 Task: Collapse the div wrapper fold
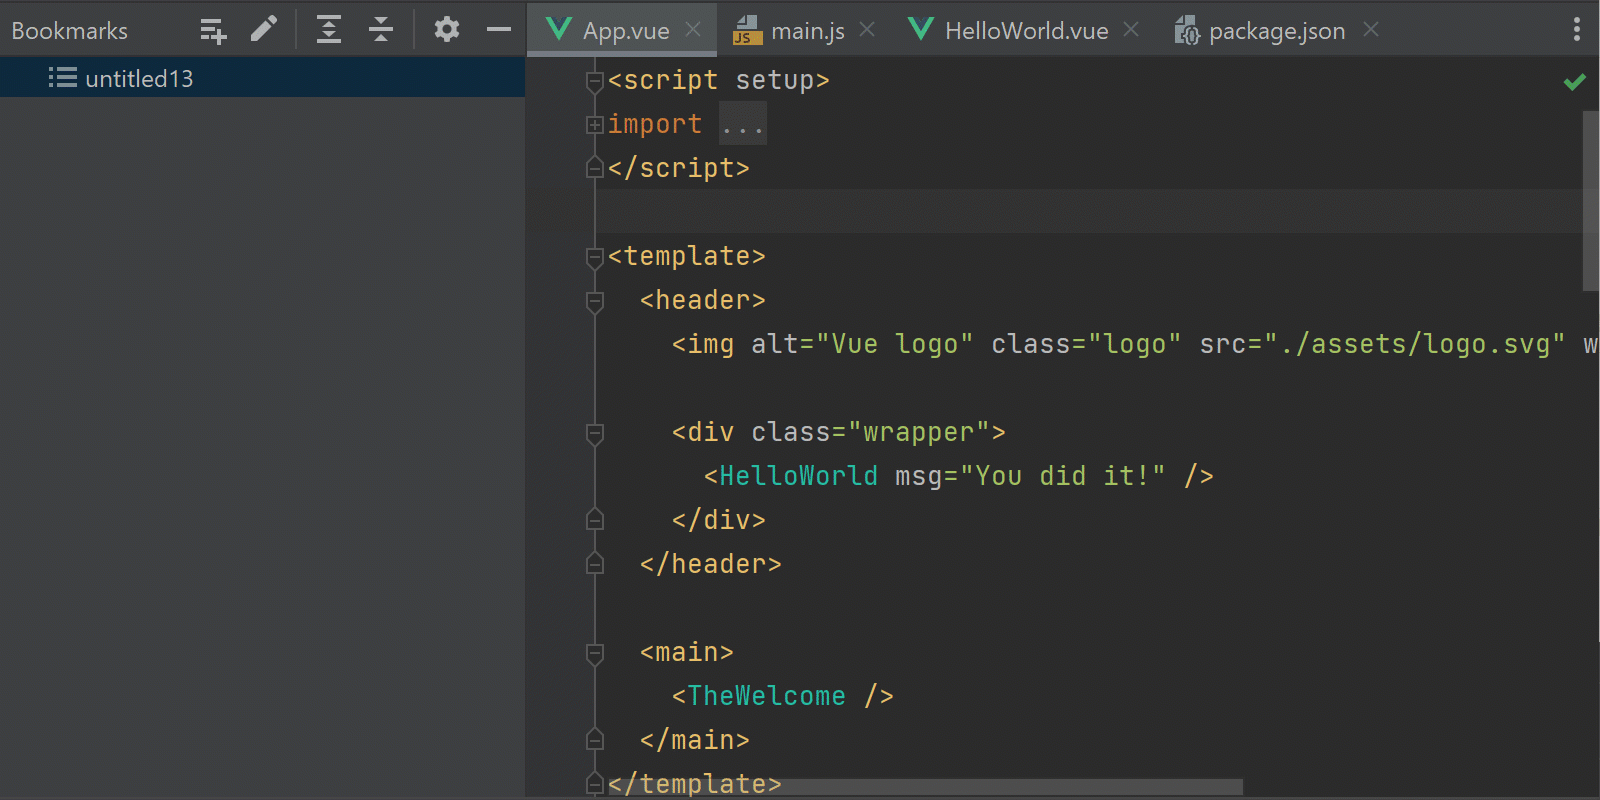[x=595, y=433]
